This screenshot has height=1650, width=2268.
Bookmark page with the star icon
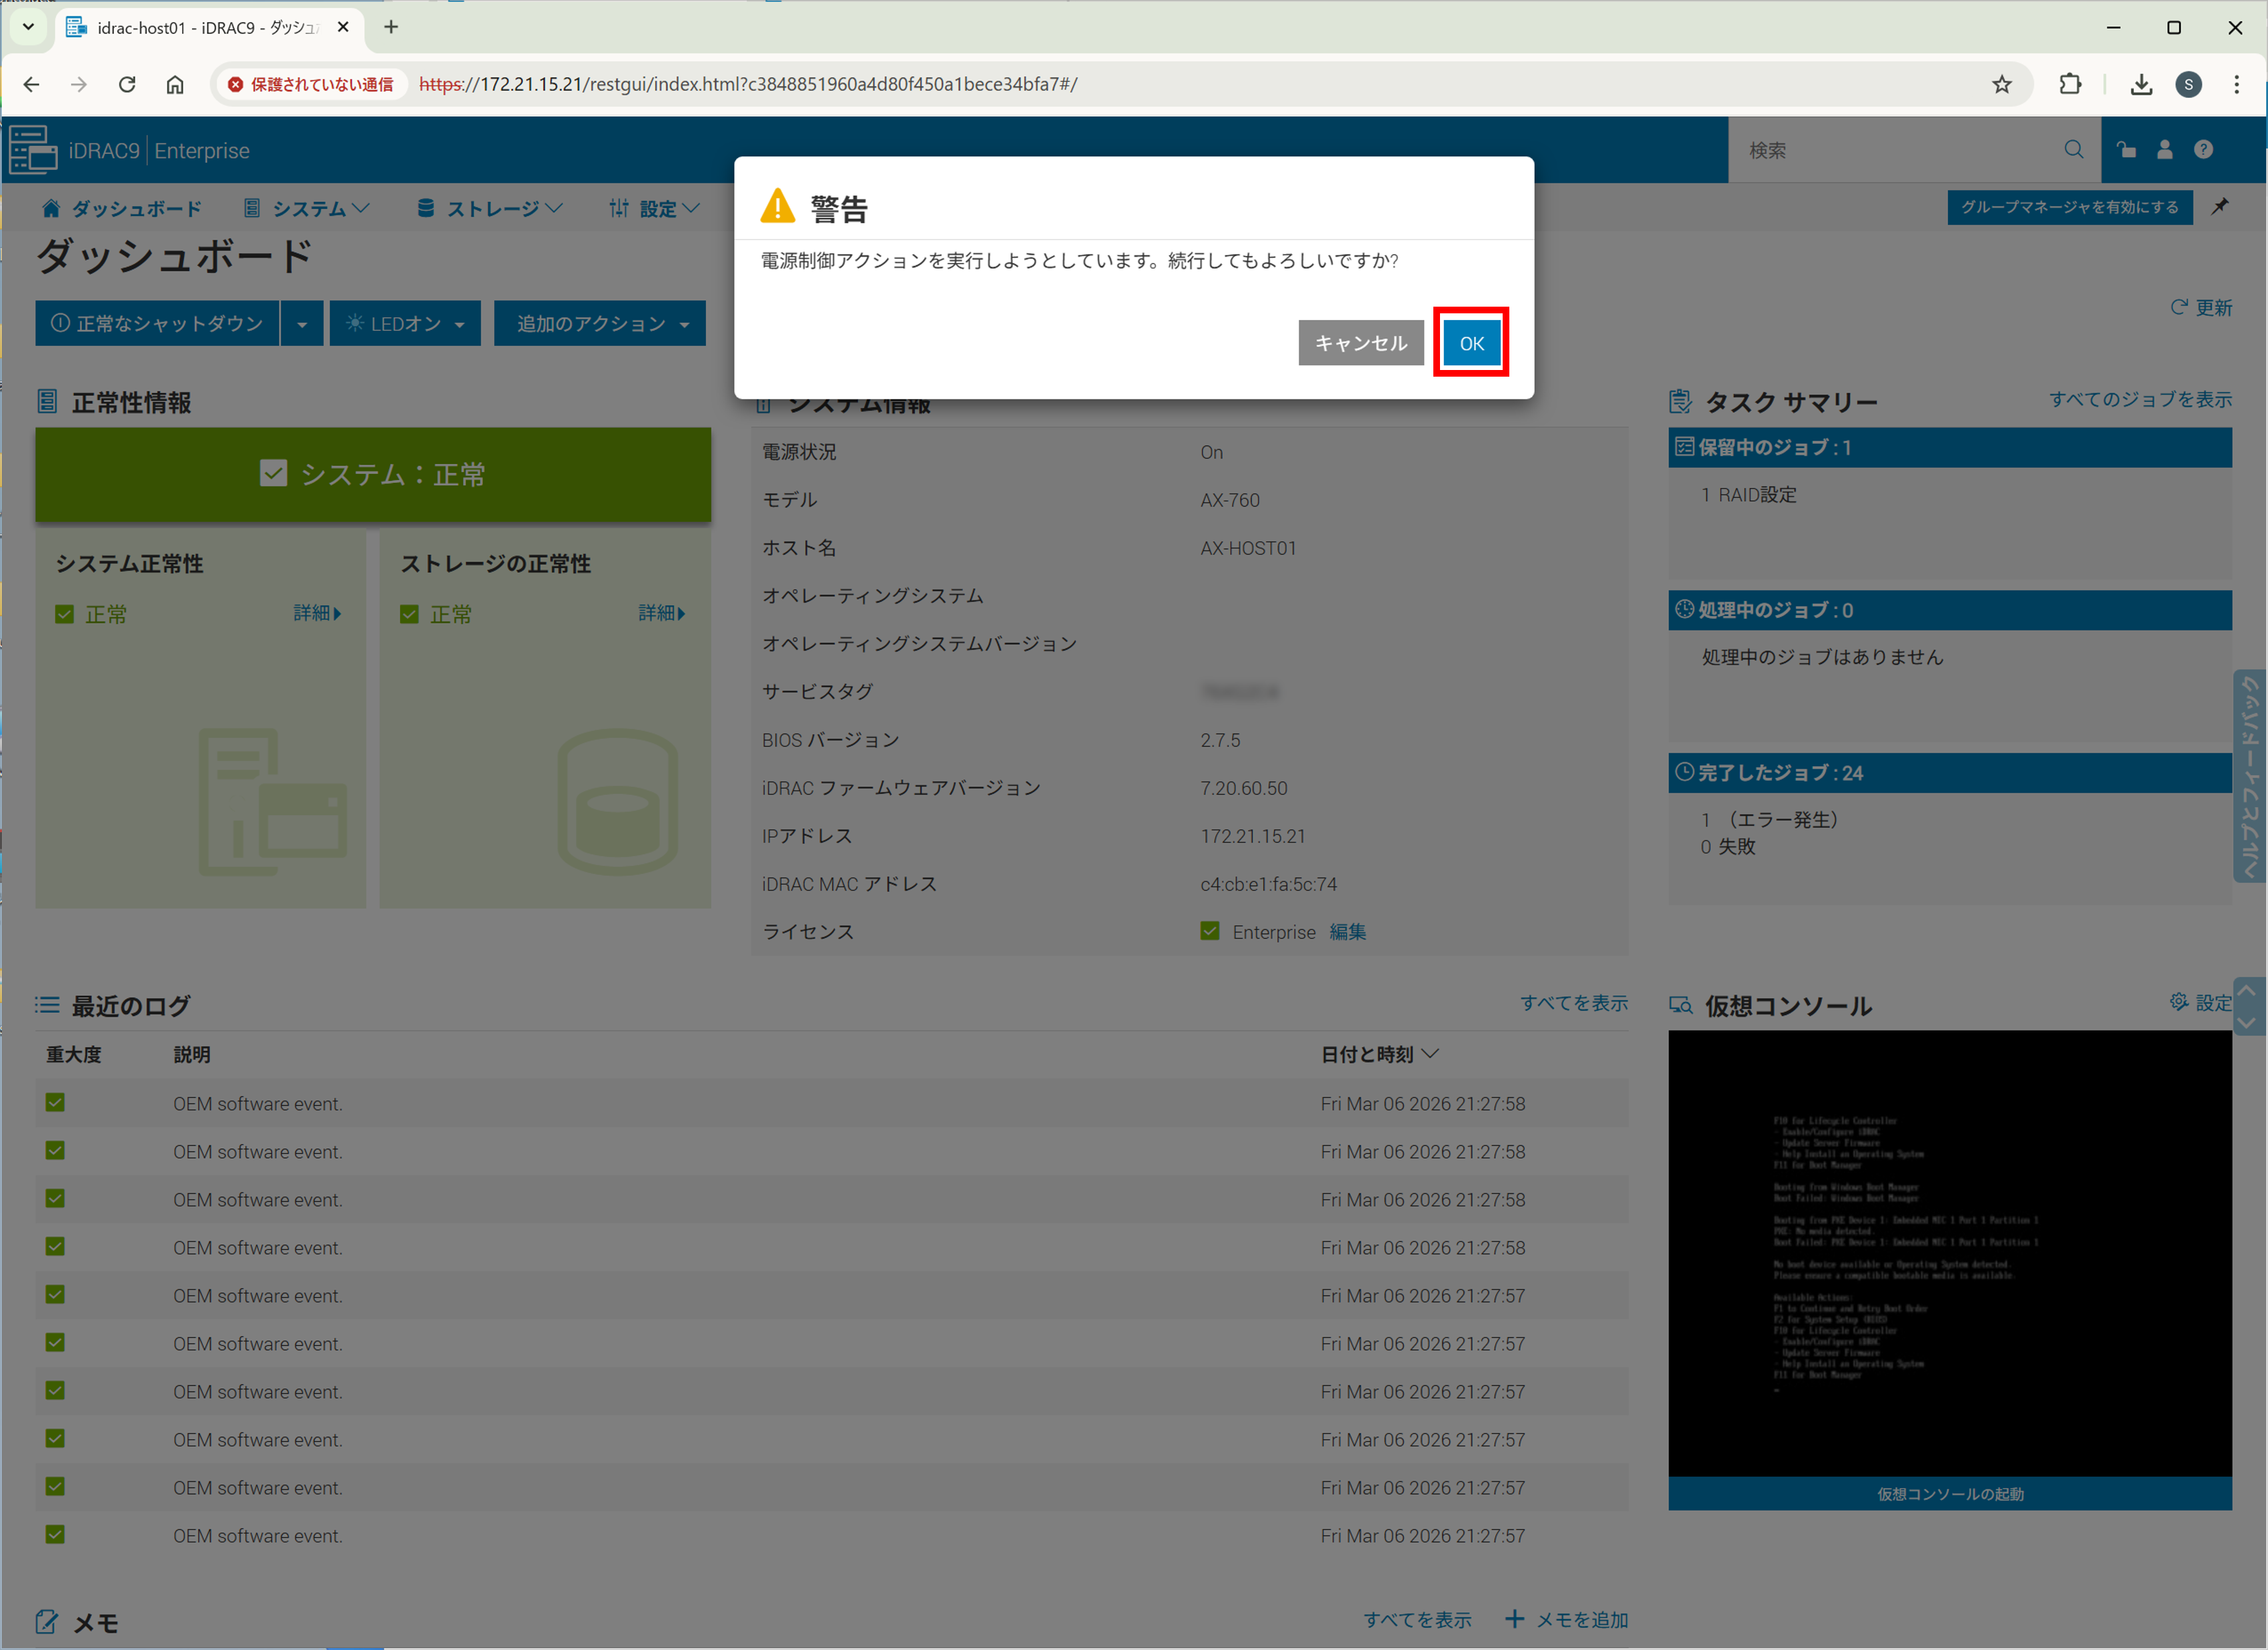point(2001,84)
